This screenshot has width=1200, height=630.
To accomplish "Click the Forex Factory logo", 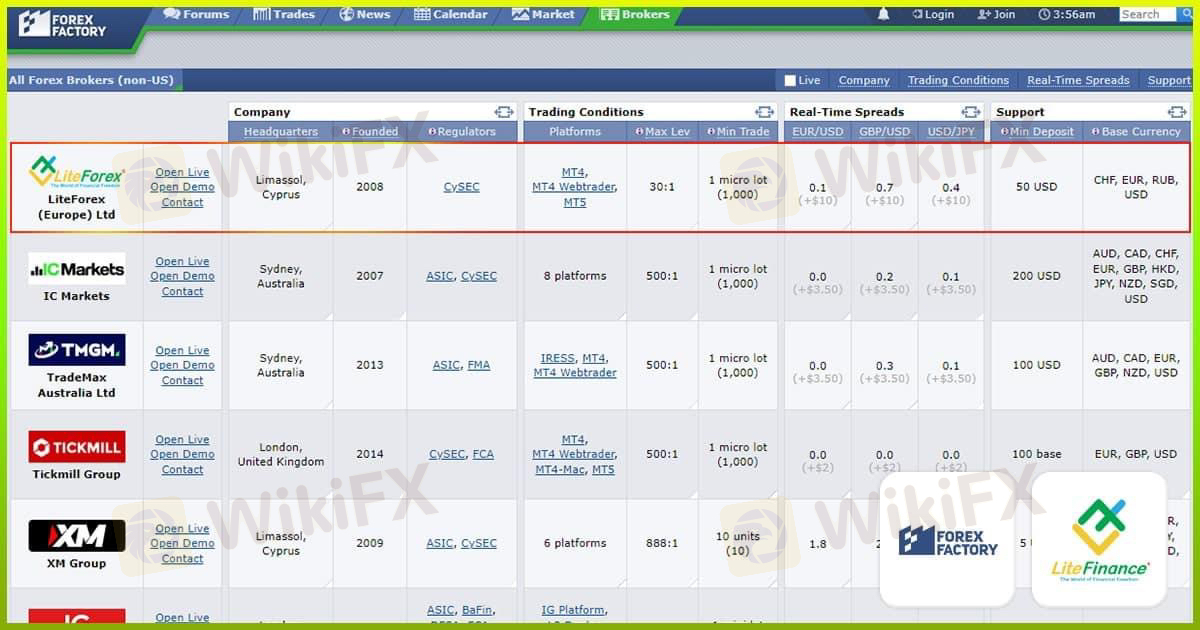I will 62,25.
